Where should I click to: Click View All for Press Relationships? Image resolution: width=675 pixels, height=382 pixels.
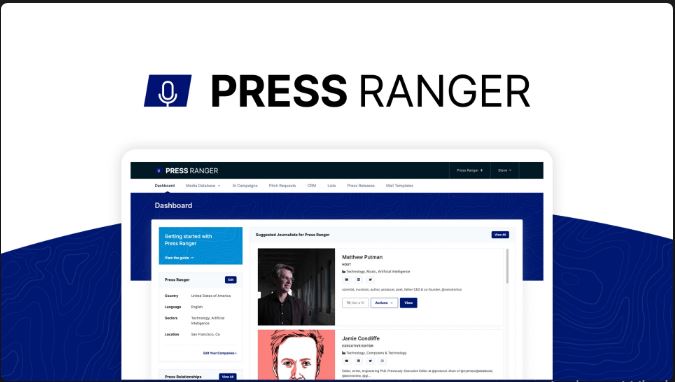tap(228, 377)
